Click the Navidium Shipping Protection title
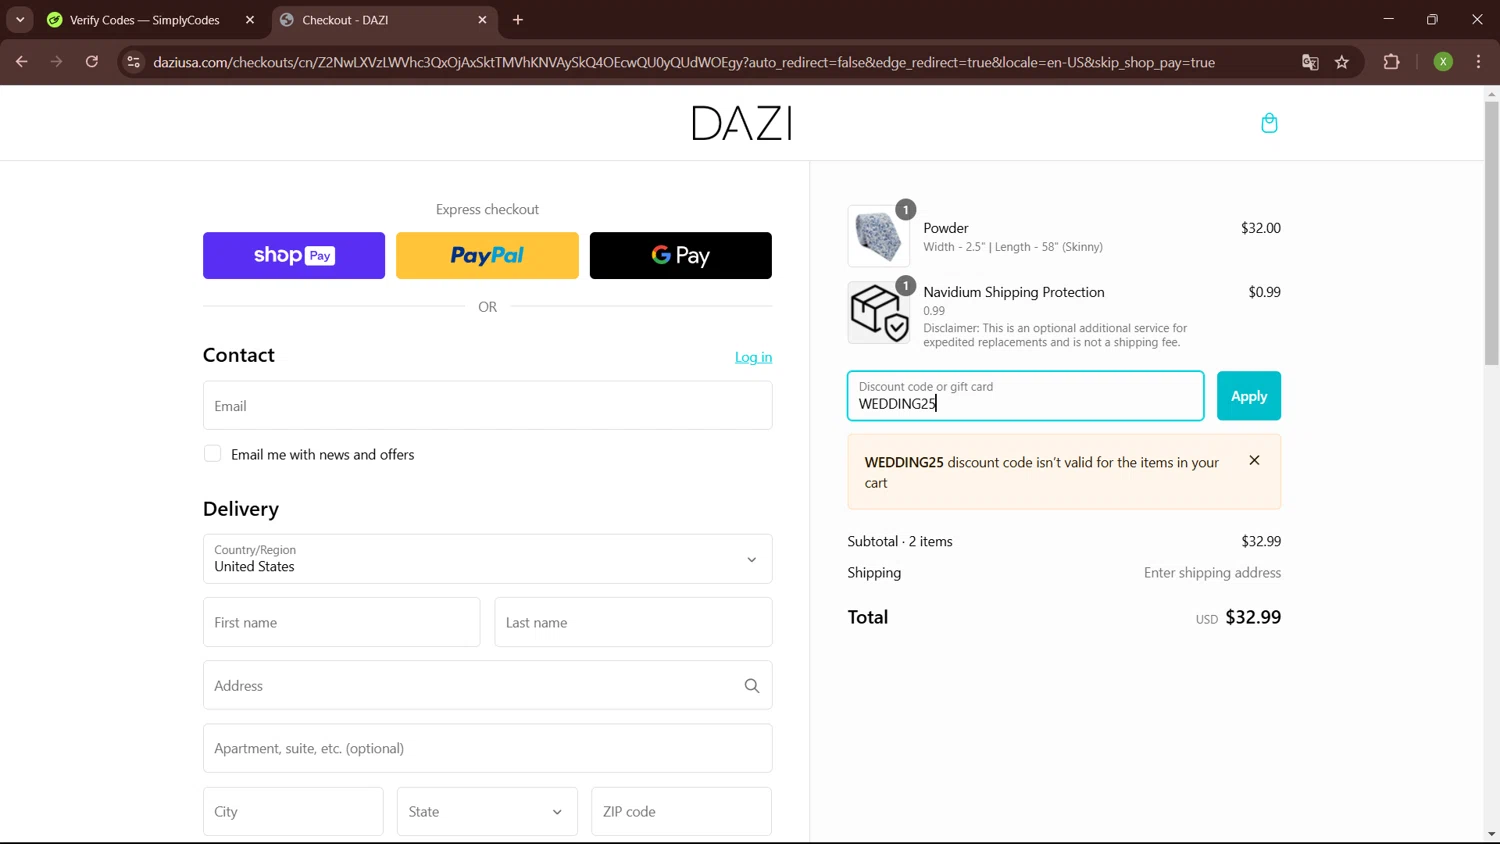The height and width of the screenshot is (844, 1500). coord(1014,292)
